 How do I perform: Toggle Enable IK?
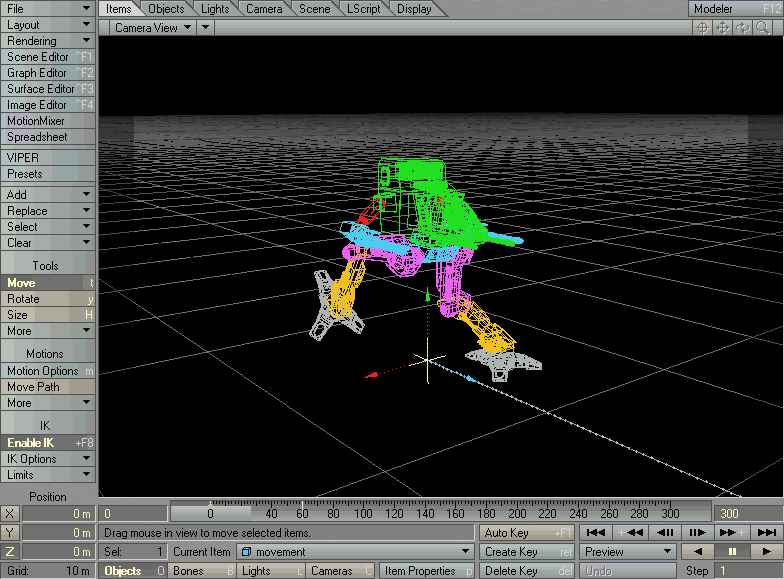point(48,442)
